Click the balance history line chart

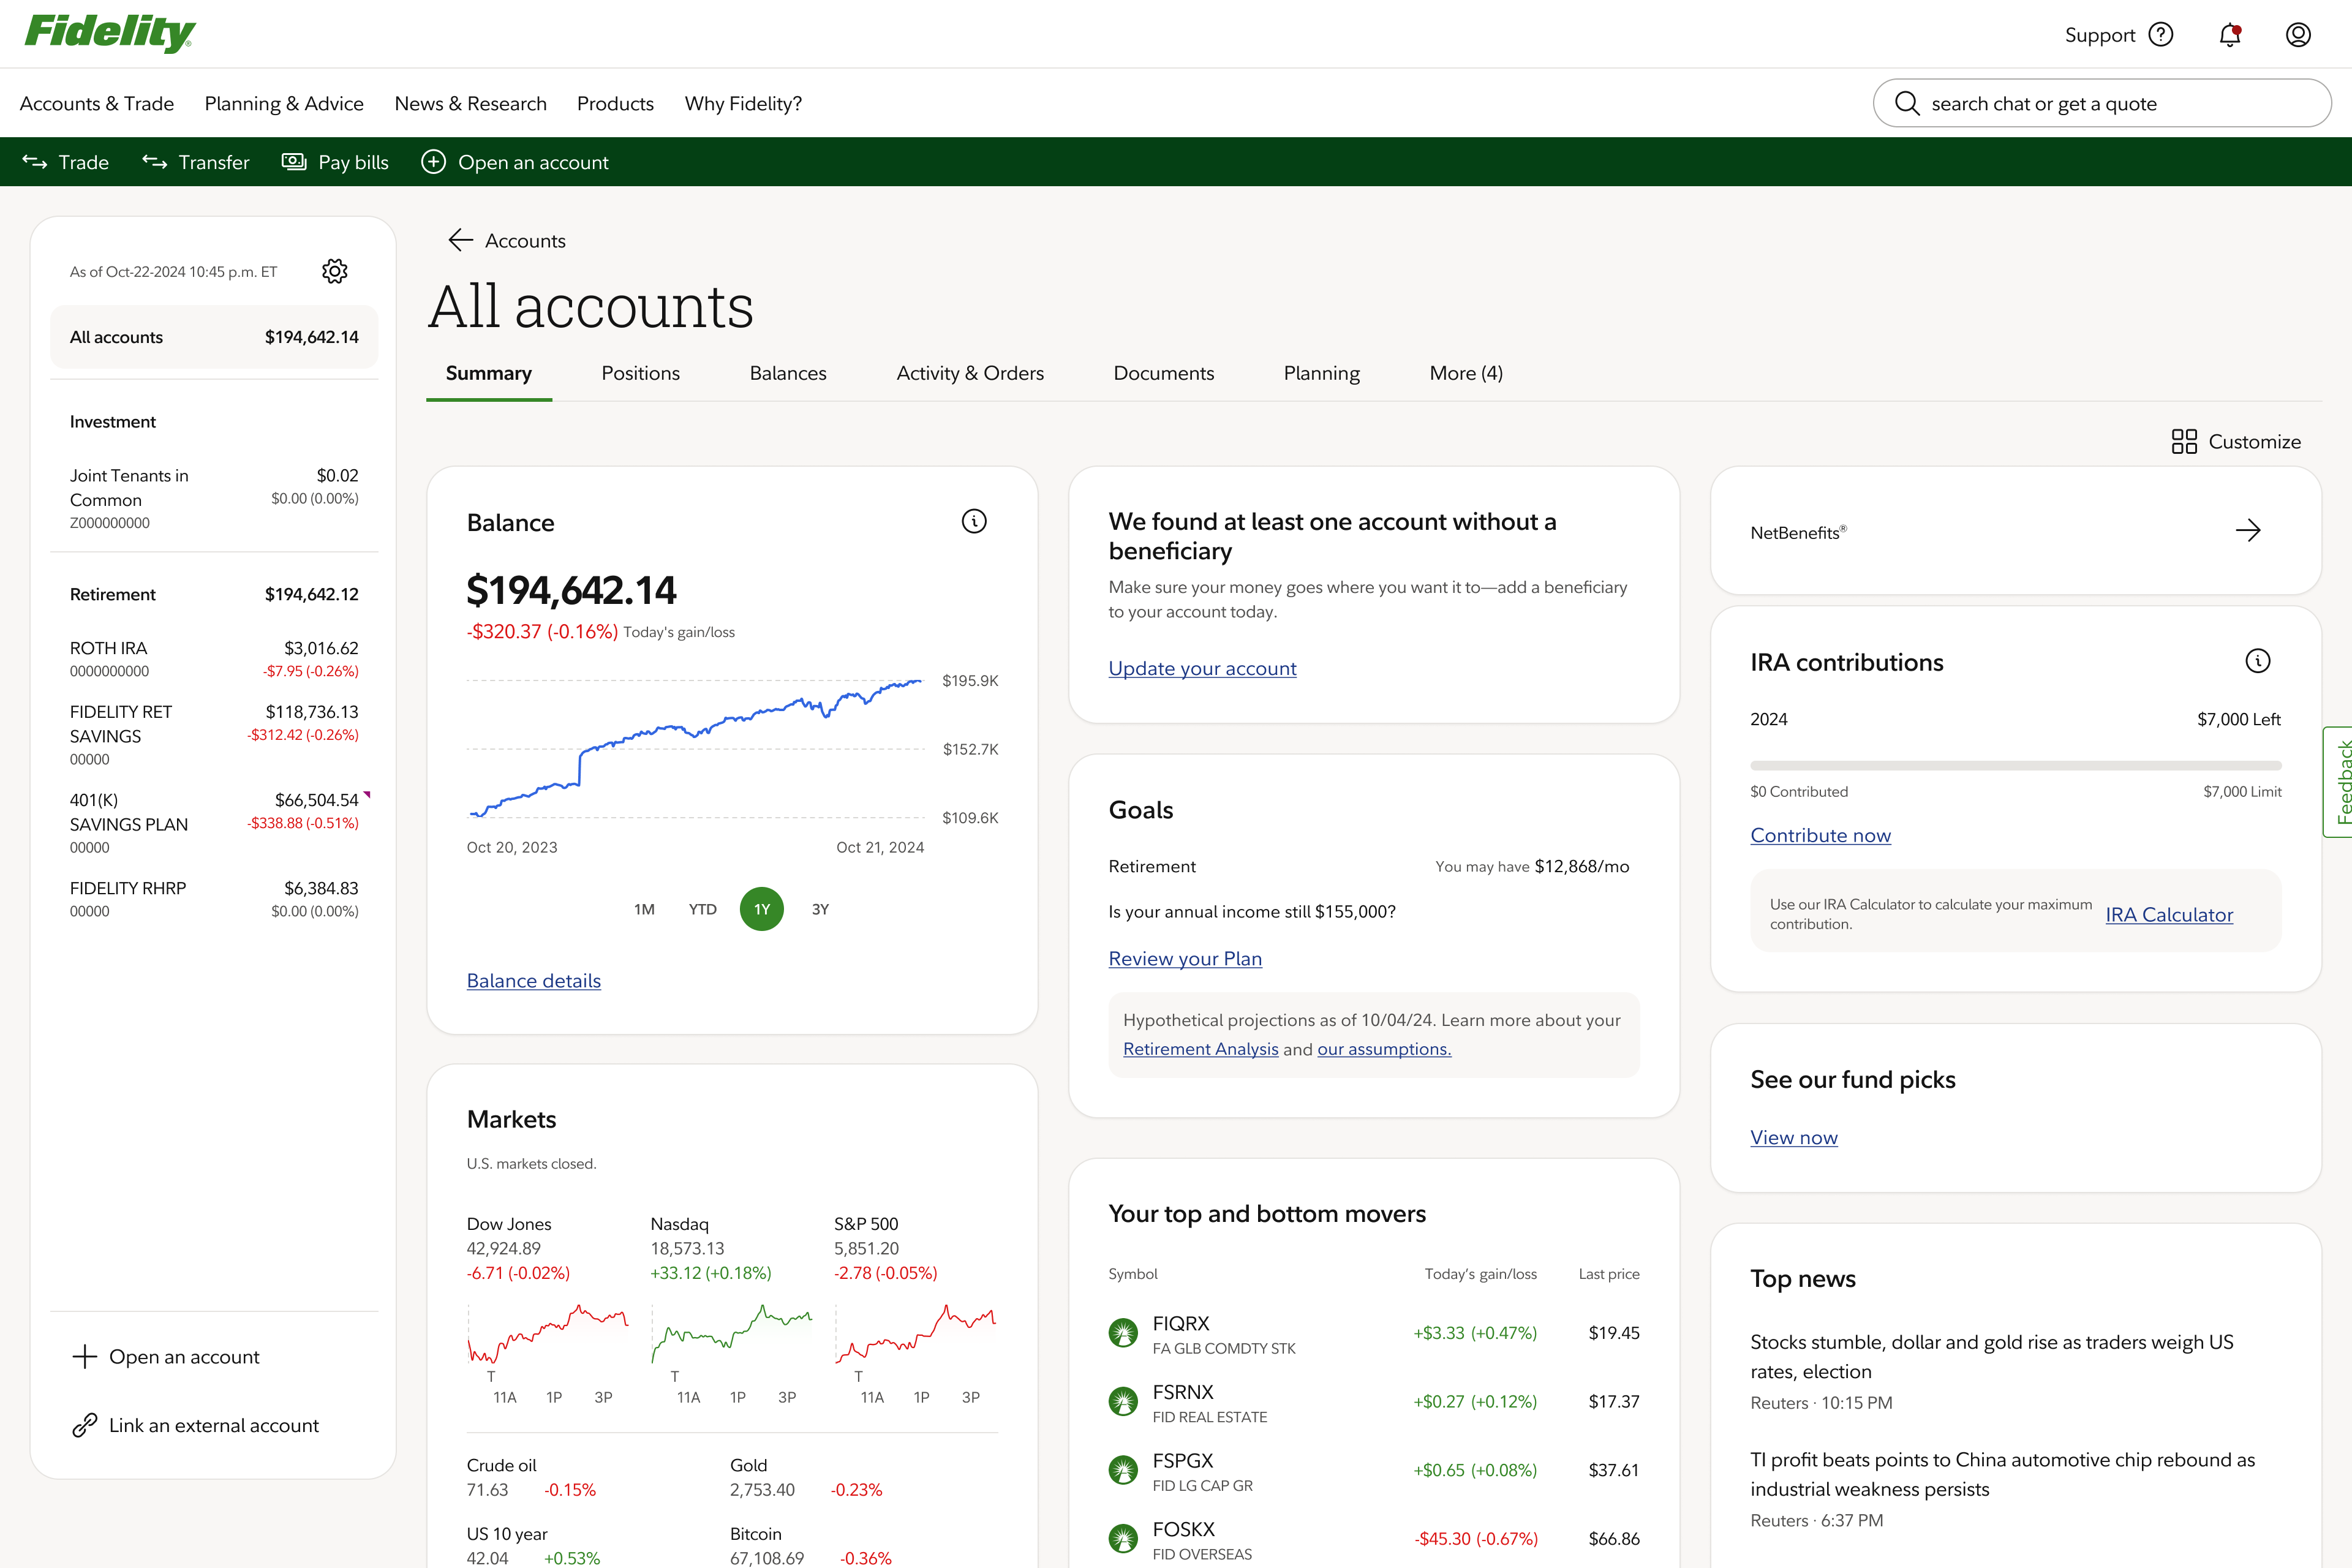(x=695, y=749)
